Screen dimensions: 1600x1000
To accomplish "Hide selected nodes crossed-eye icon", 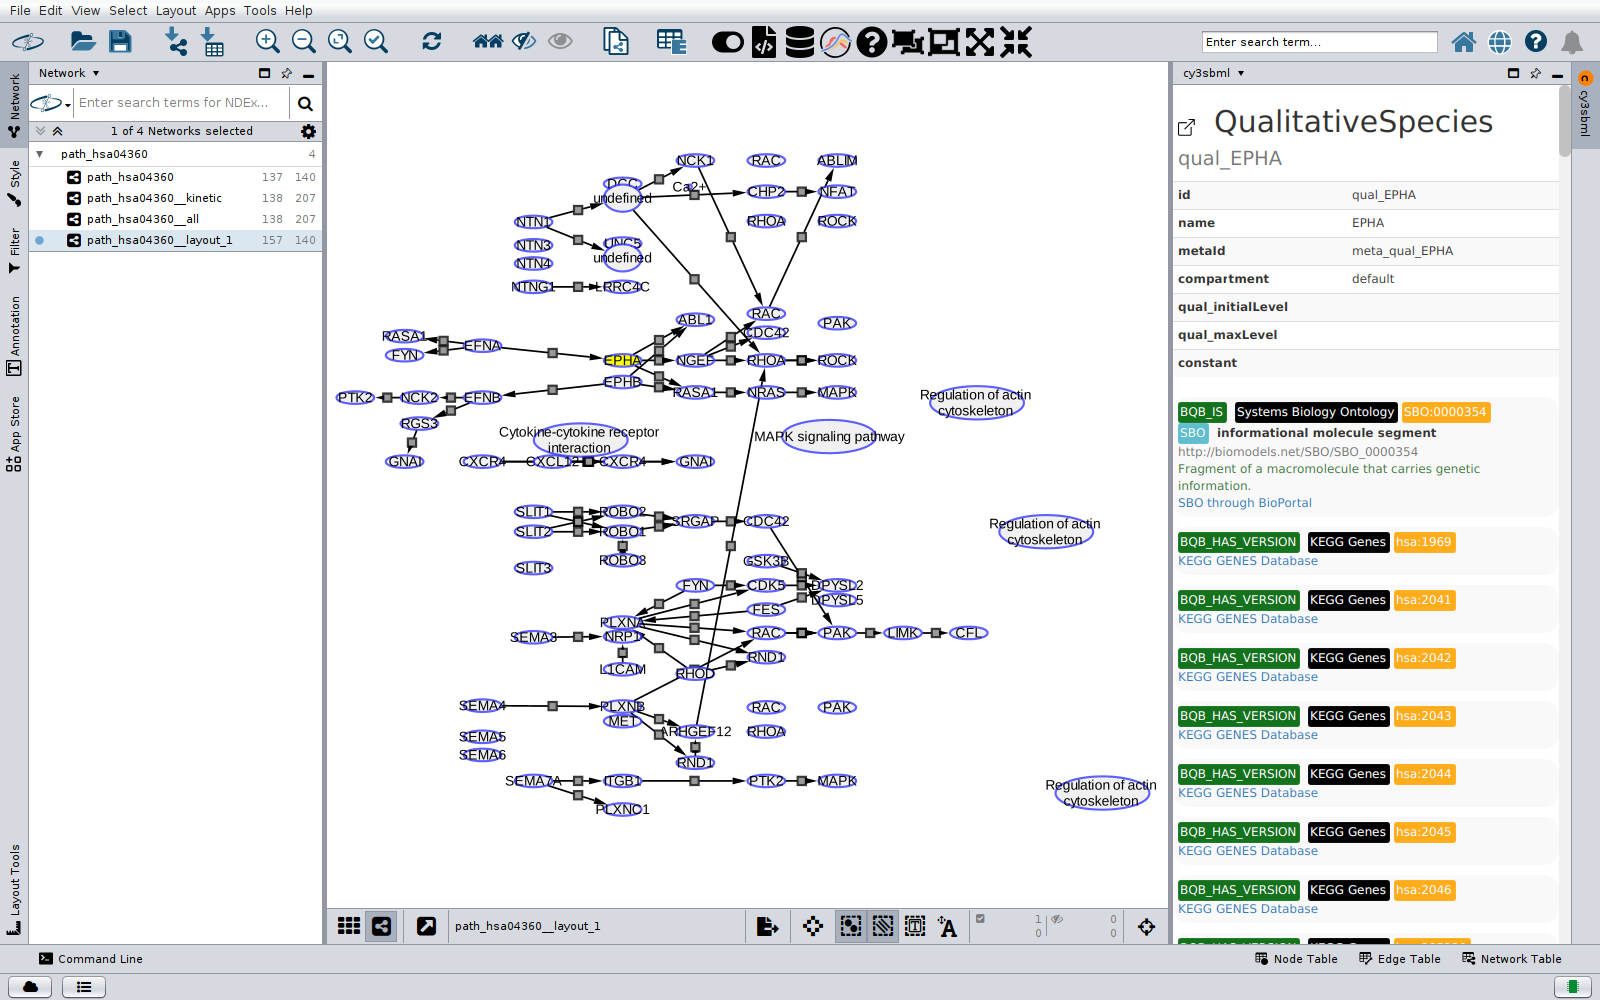I will click(524, 41).
